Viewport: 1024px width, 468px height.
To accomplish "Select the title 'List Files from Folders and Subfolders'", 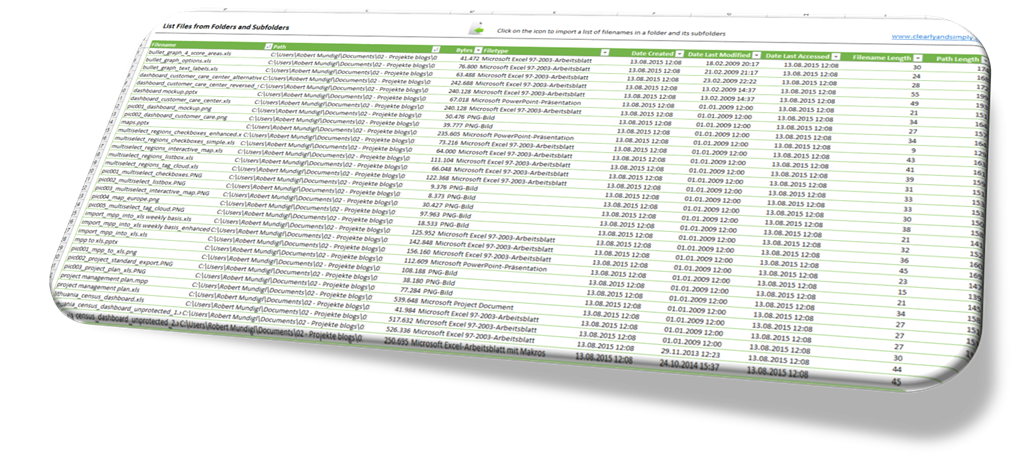I will click(x=226, y=27).
